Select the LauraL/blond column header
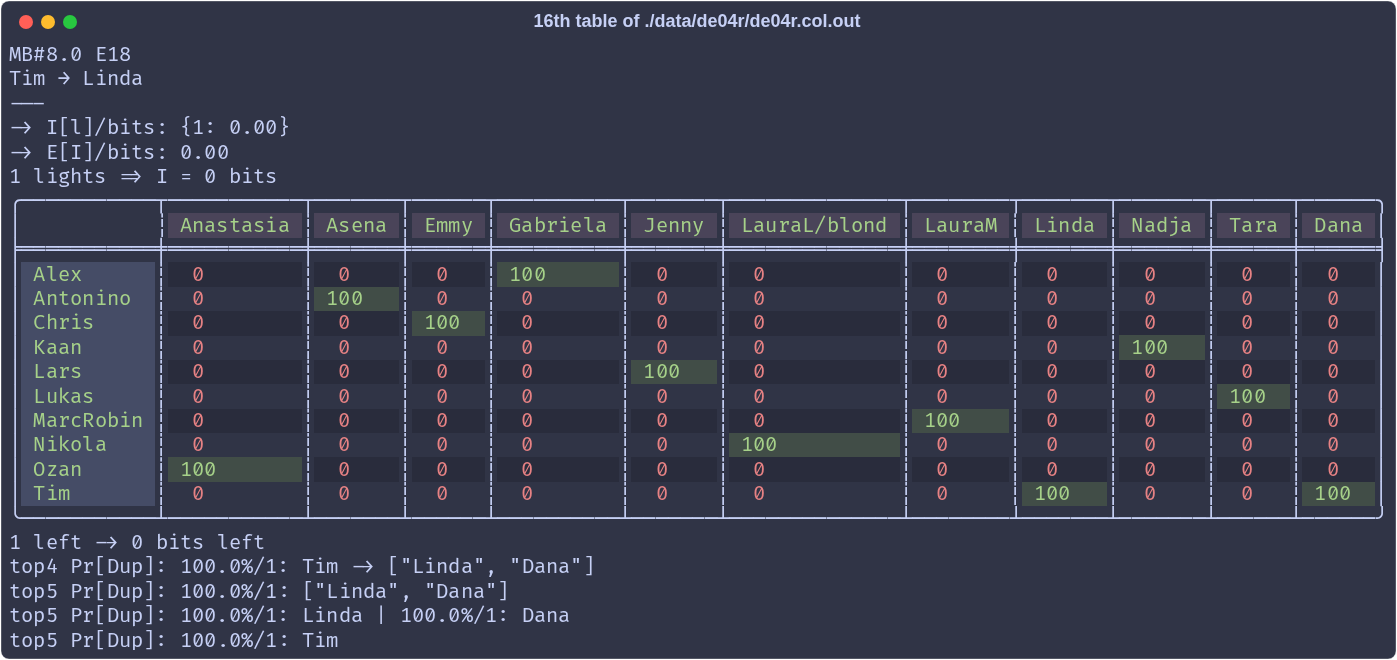1397x660 pixels. (x=814, y=225)
